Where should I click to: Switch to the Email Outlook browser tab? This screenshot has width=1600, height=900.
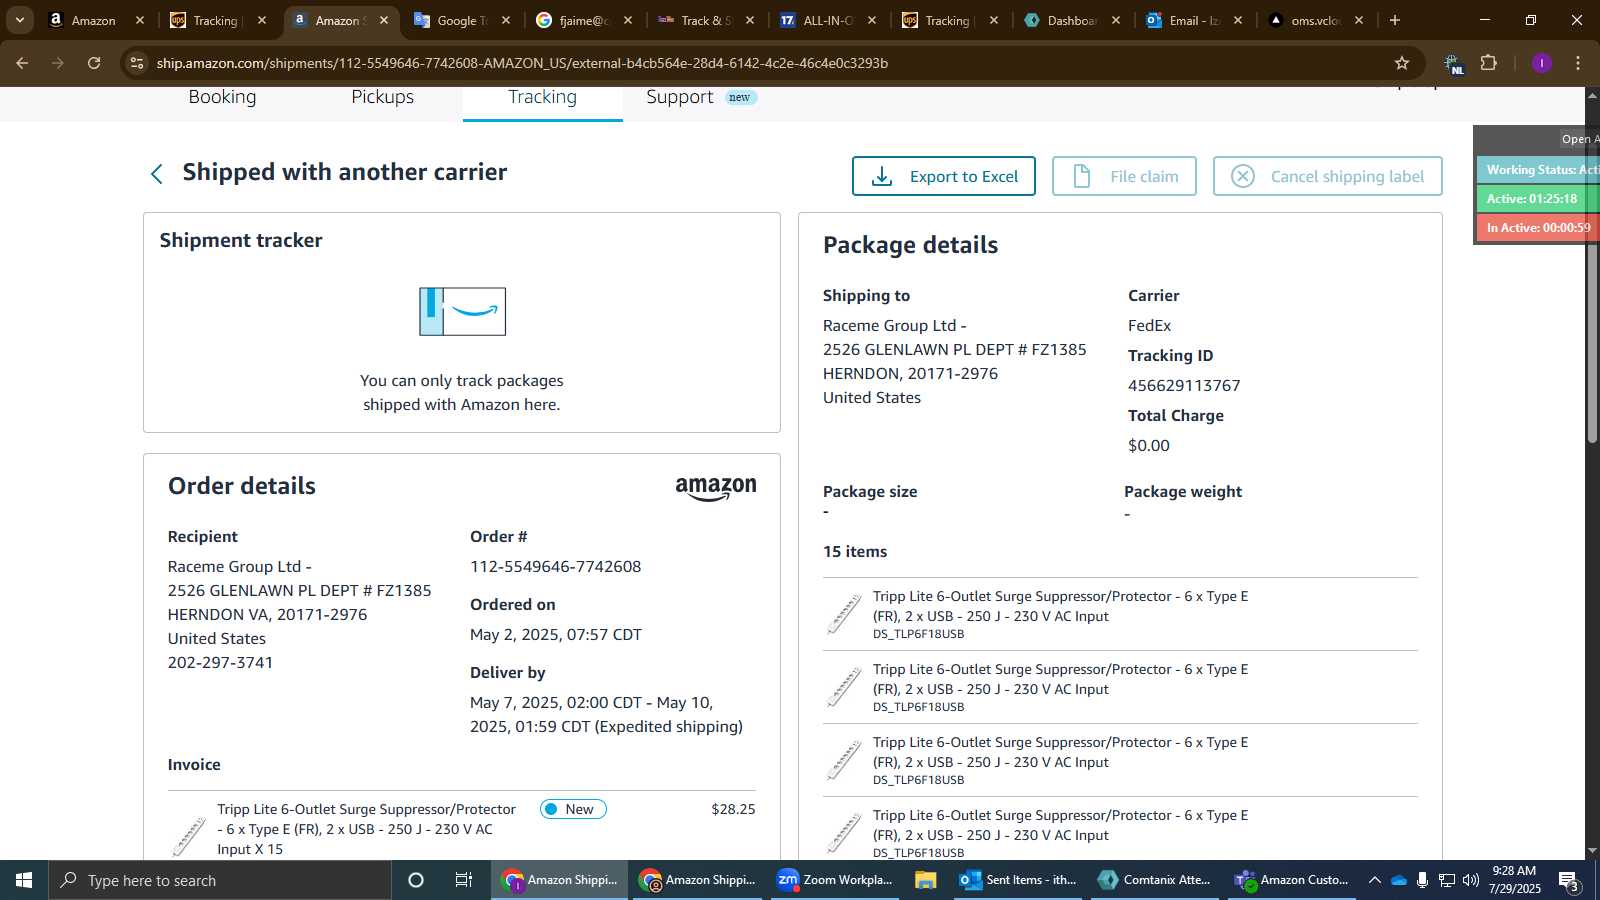(x=1195, y=20)
